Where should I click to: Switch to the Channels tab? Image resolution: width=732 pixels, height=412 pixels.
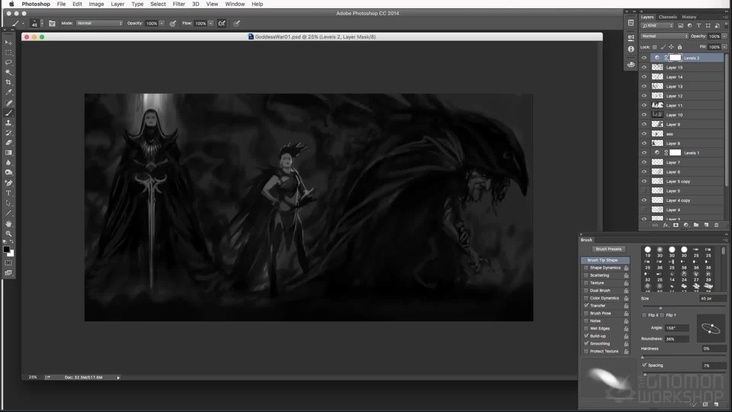coord(668,17)
